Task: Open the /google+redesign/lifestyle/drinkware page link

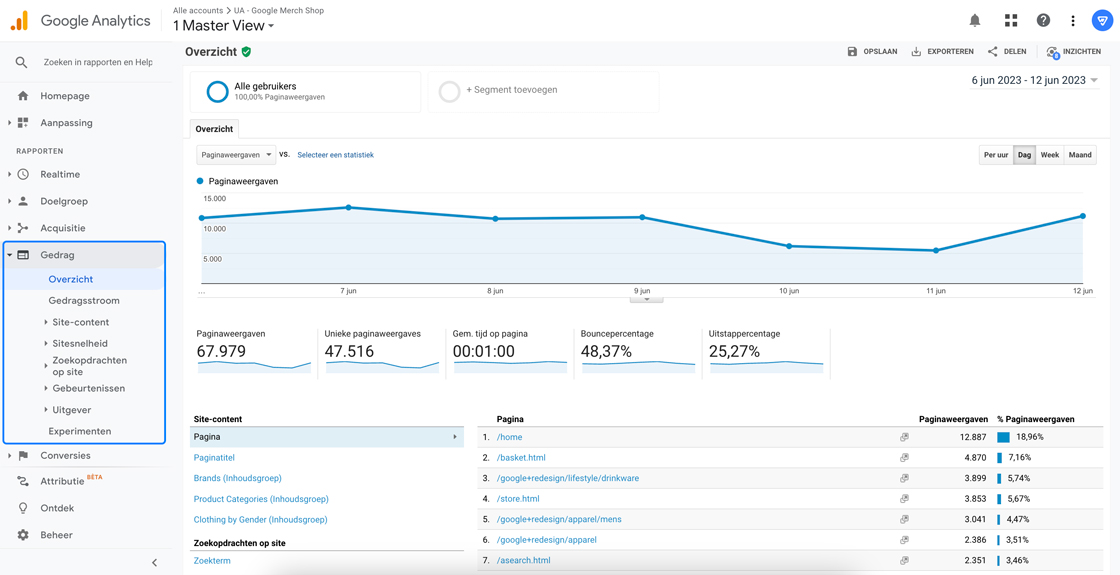Action: (567, 478)
